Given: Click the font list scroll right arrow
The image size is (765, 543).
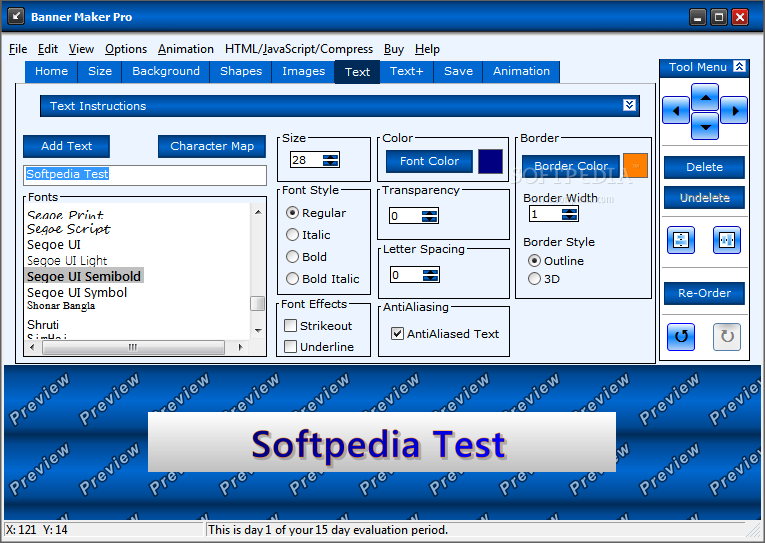Looking at the screenshot, I should point(241,347).
